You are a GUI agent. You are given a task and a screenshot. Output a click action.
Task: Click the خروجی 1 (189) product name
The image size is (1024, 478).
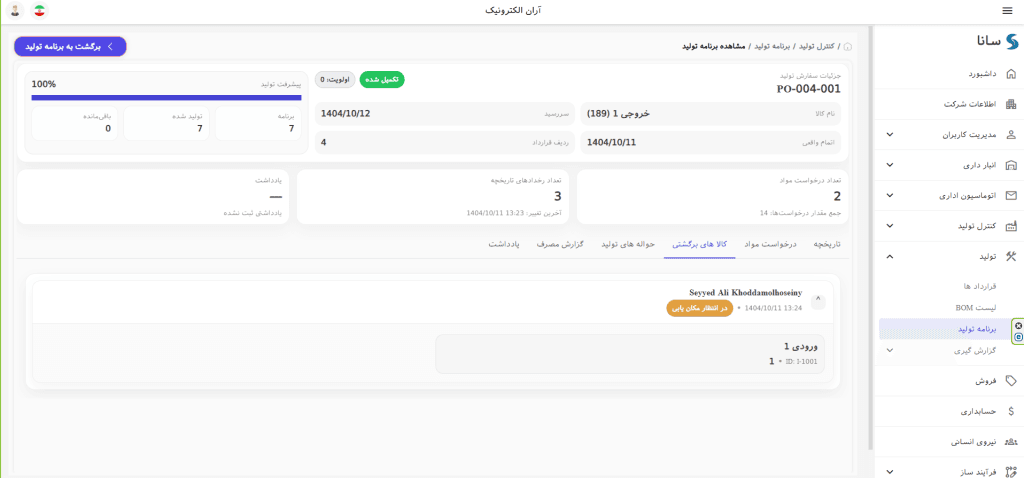coord(618,113)
